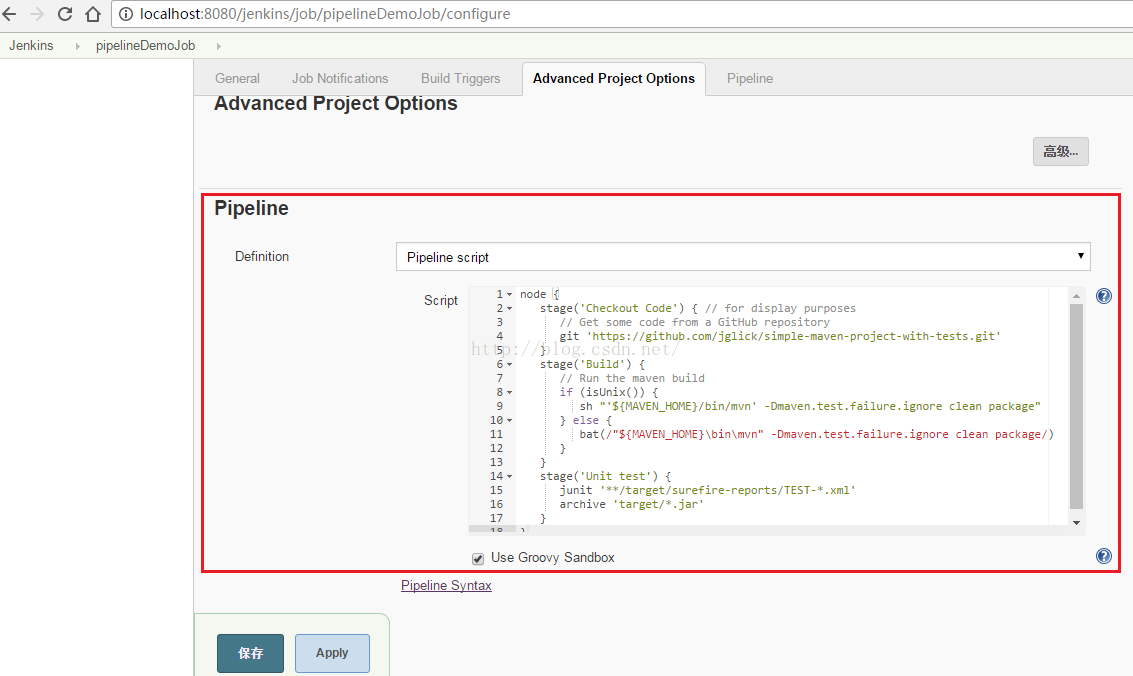The image size is (1133, 676).
Task: Click "// Run the maven build" comment
Action: tap(632, 378)
